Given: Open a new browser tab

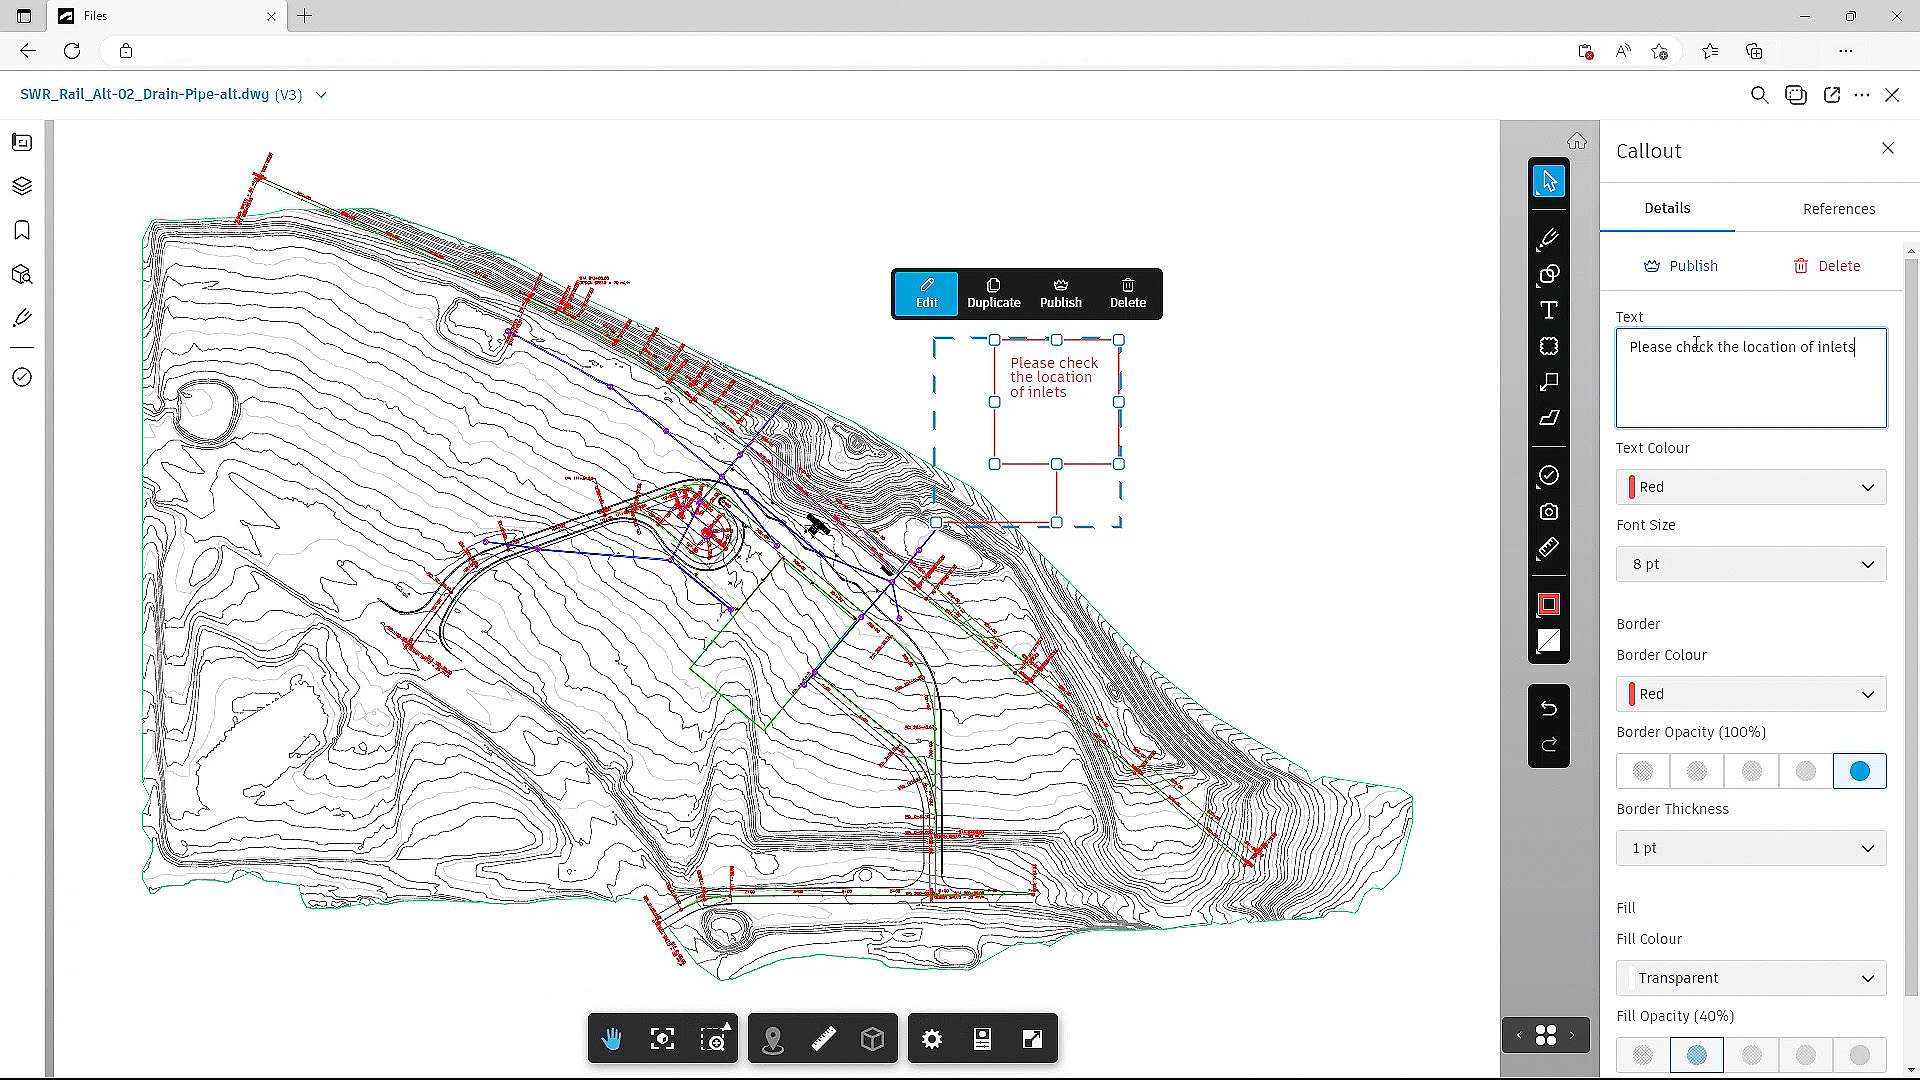Looking at the screenshot, I should click(305, 16).
